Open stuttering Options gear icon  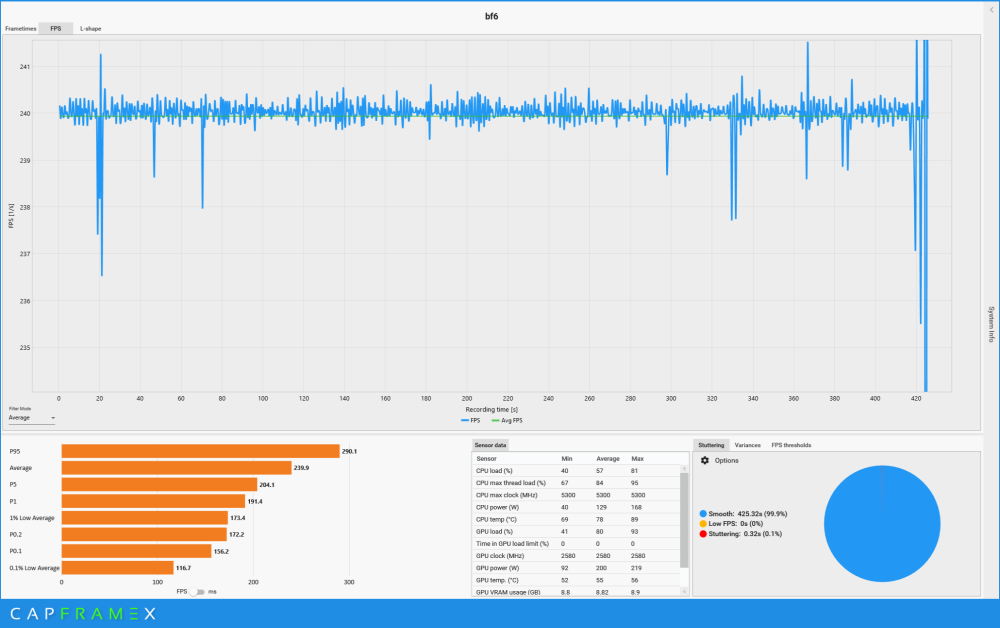click(x=704, y=460)
